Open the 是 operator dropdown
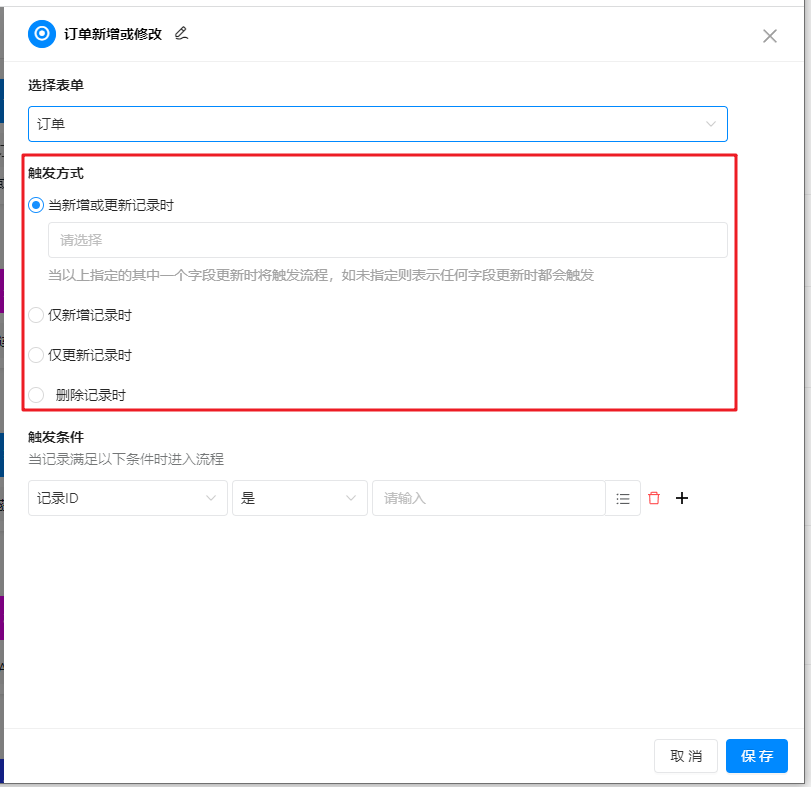The image size is (811, 787). click(x=299, y=498)
